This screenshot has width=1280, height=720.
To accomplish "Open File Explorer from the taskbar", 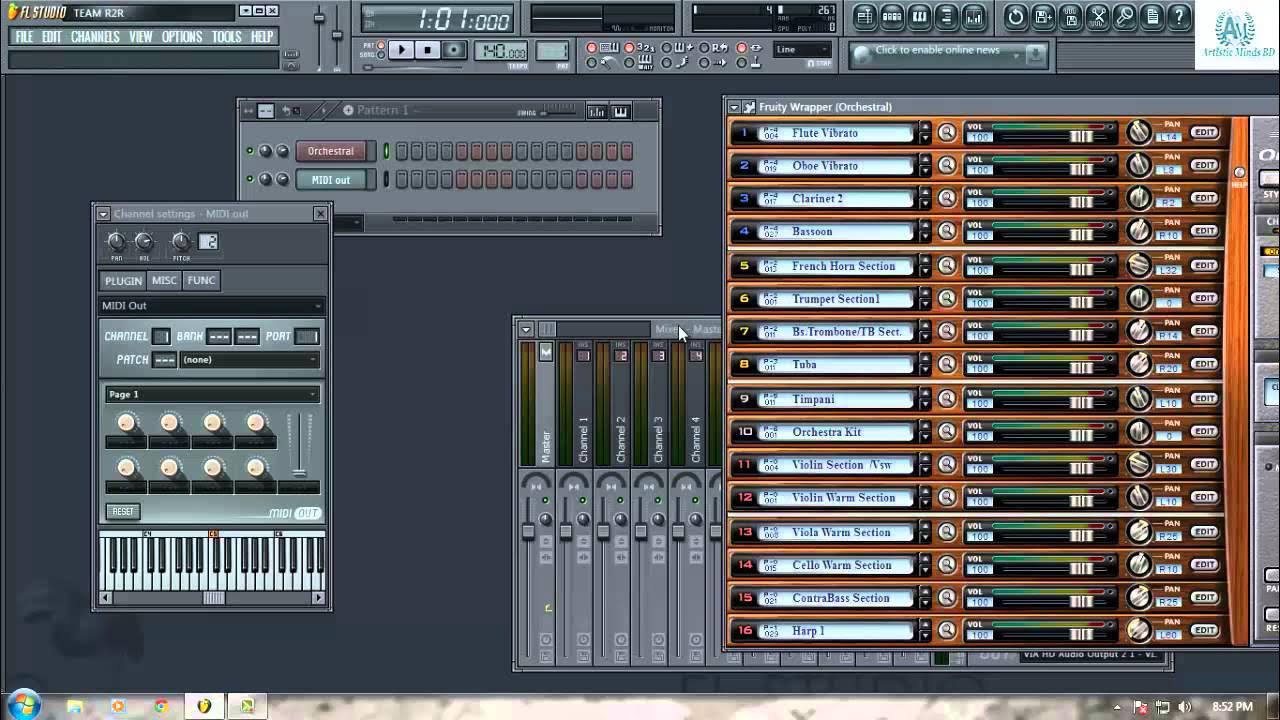I will click(x=75, y=706).
